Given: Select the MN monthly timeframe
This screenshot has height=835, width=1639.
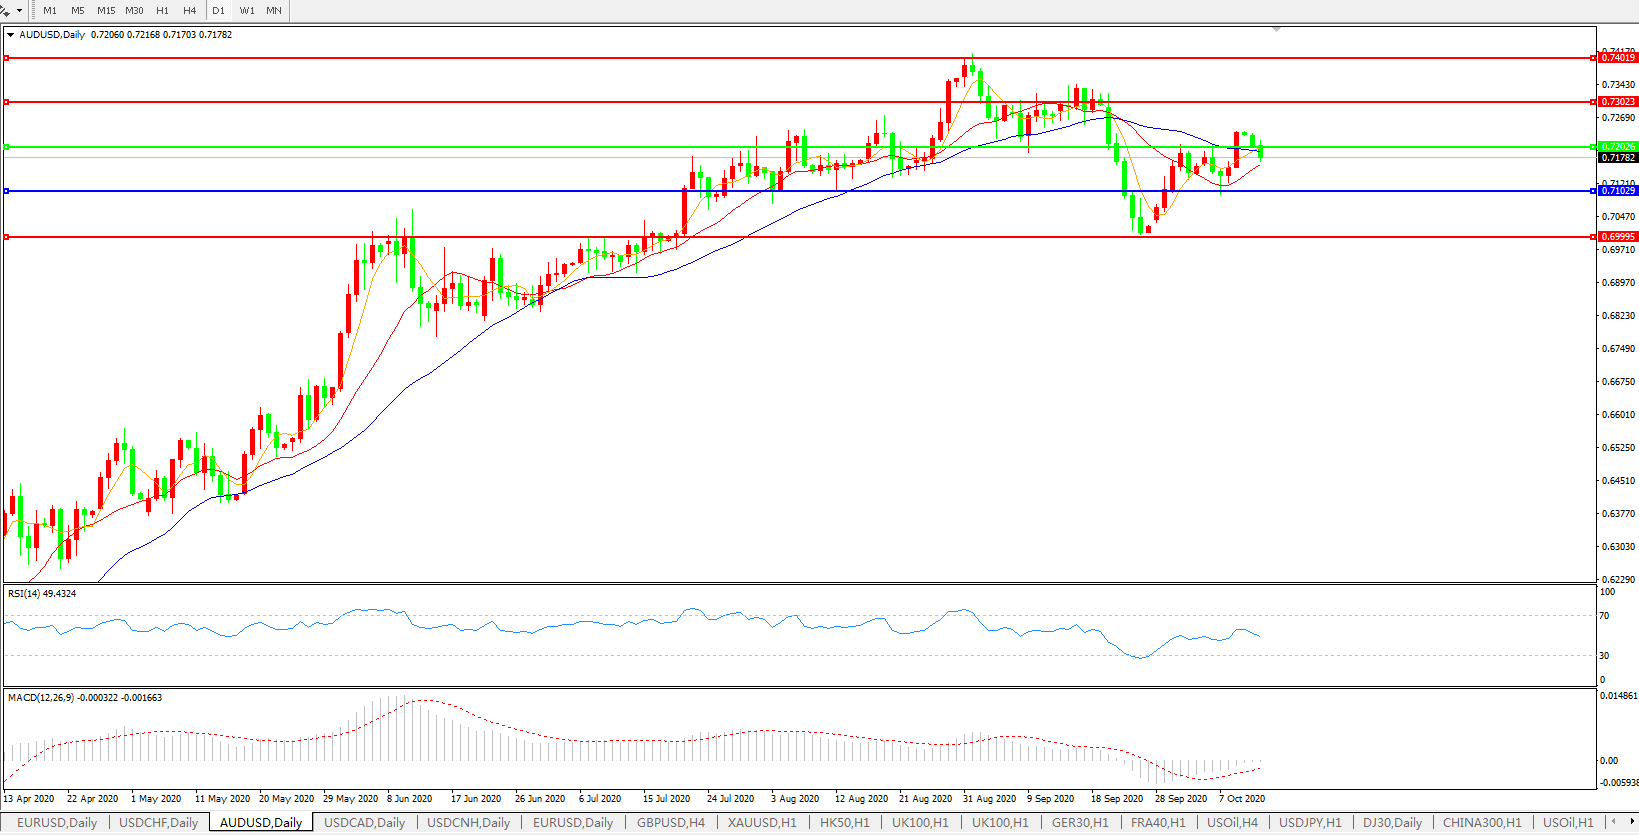Looking at the screenshot, I should tap(274, 11).
